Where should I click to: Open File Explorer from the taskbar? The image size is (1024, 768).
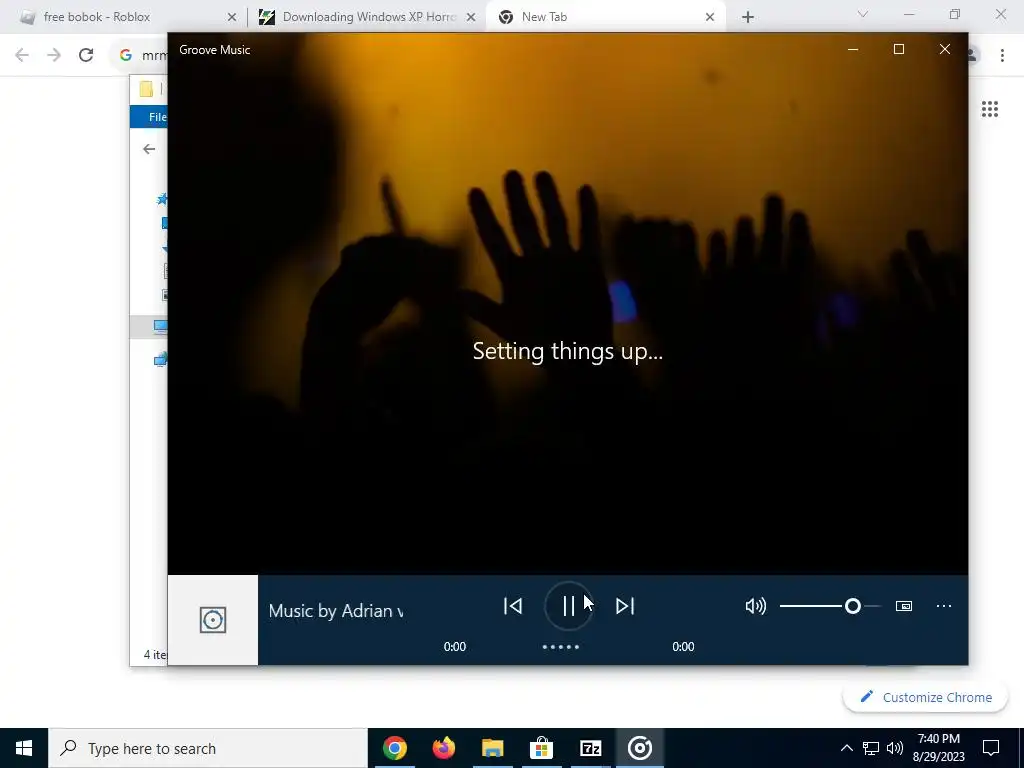492,748
